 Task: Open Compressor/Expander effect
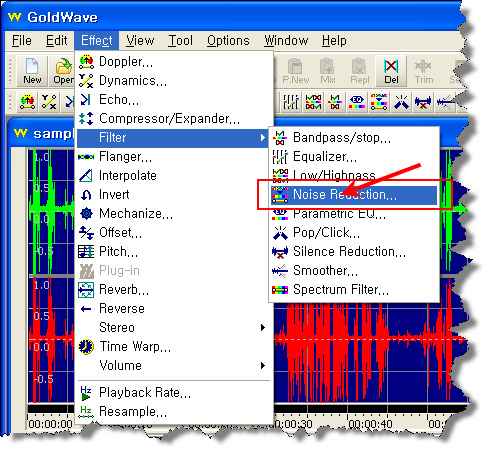[175, 118]
